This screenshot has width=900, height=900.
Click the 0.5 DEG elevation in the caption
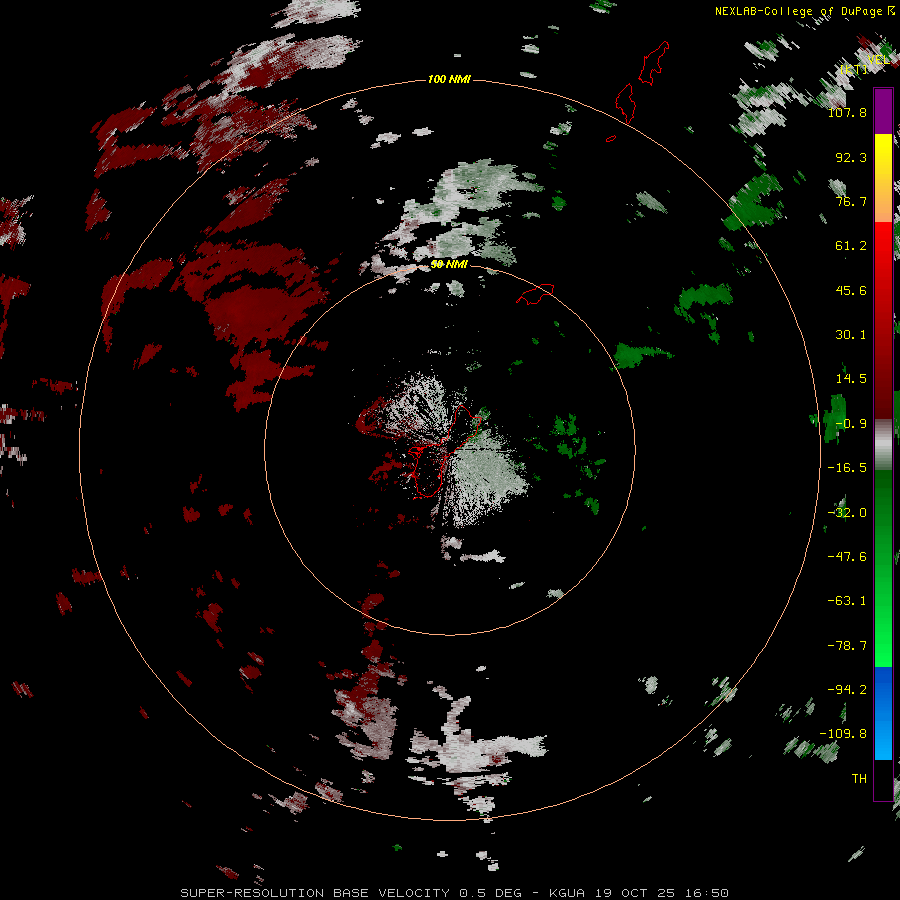[490, 893]
